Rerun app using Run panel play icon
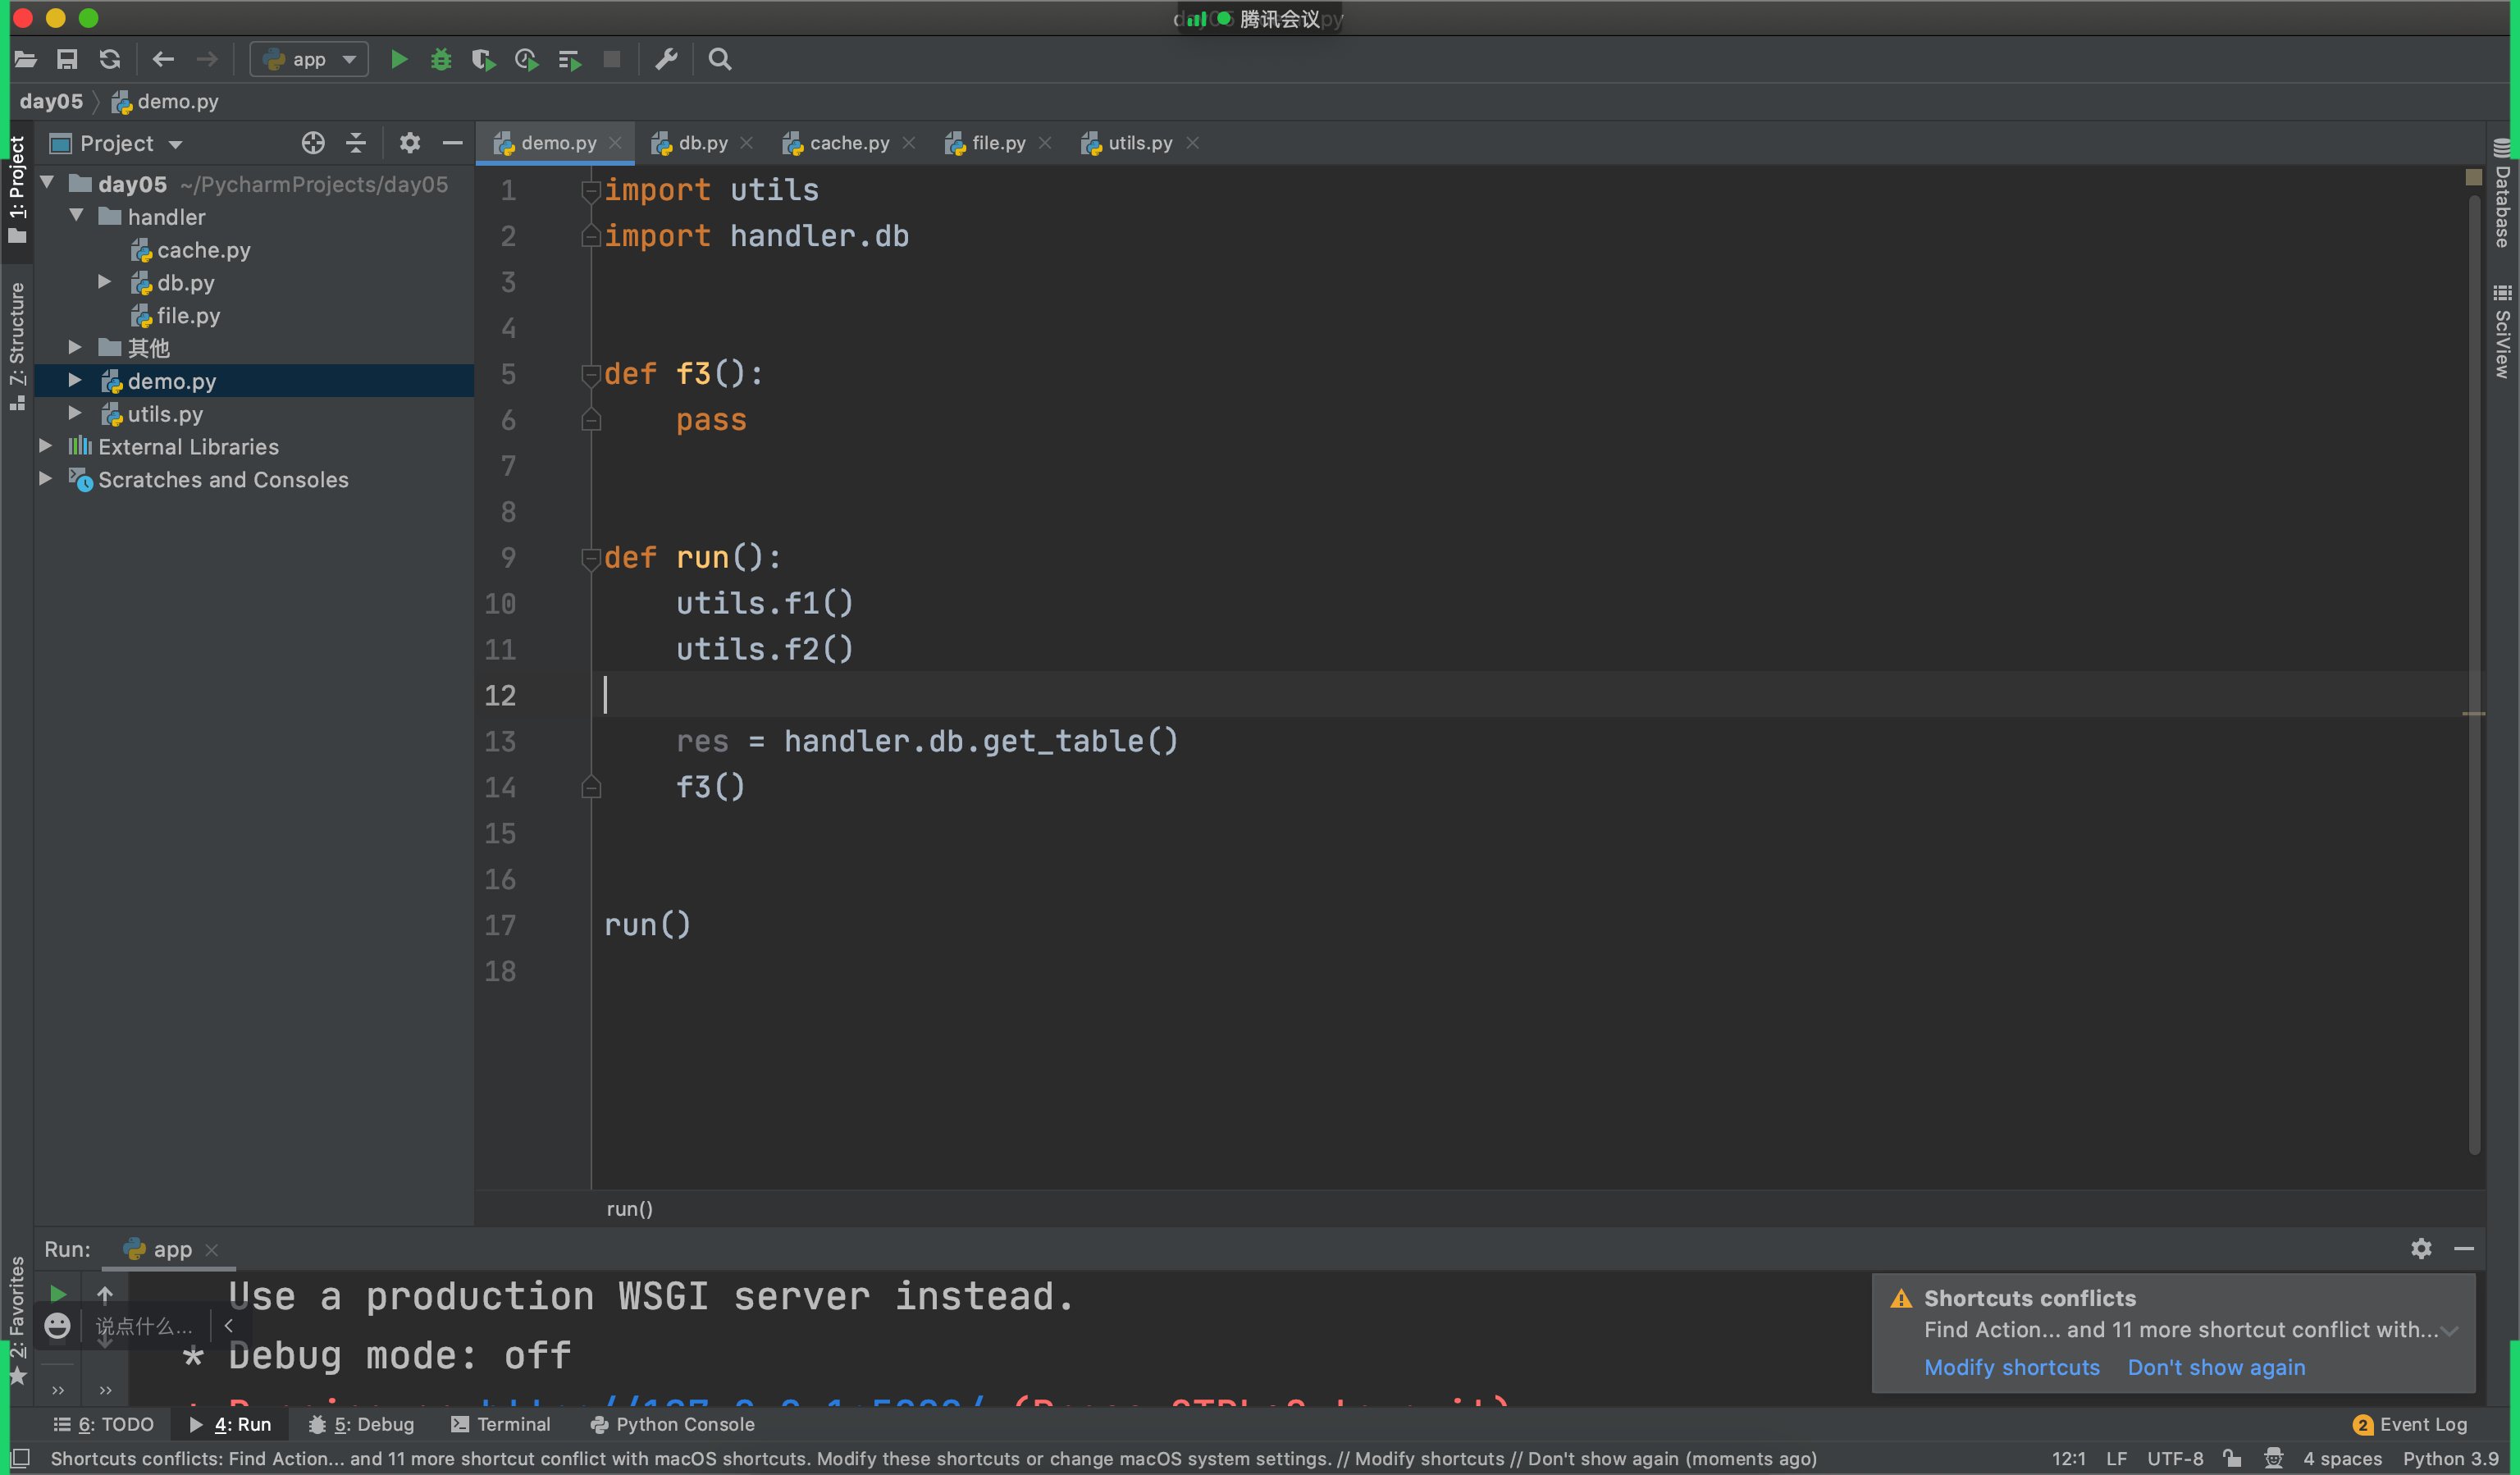Viewport: 2520px width, 1475px height. [58, 1294]
